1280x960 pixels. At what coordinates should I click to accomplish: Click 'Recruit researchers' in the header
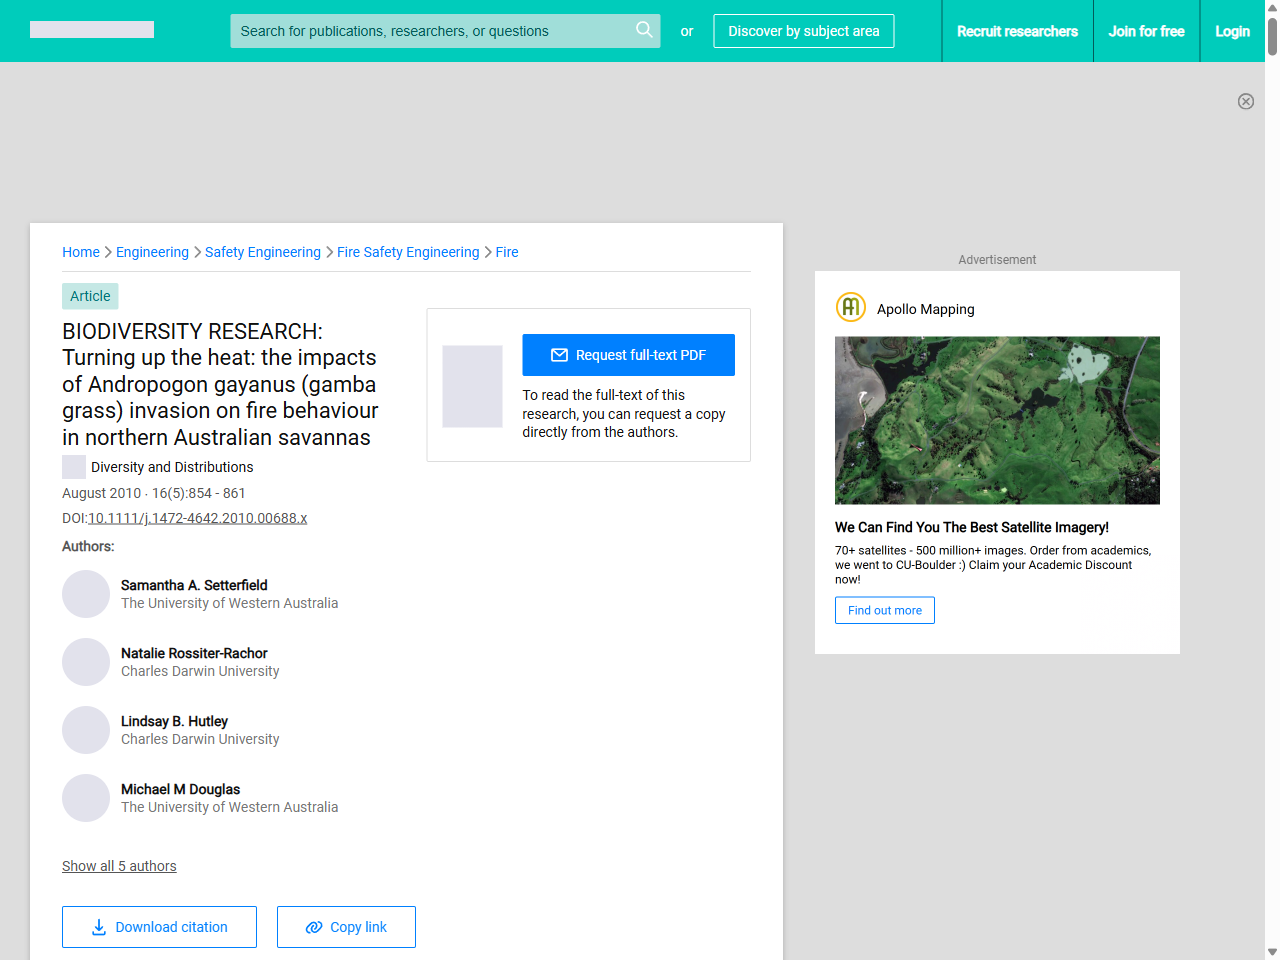1018,31
